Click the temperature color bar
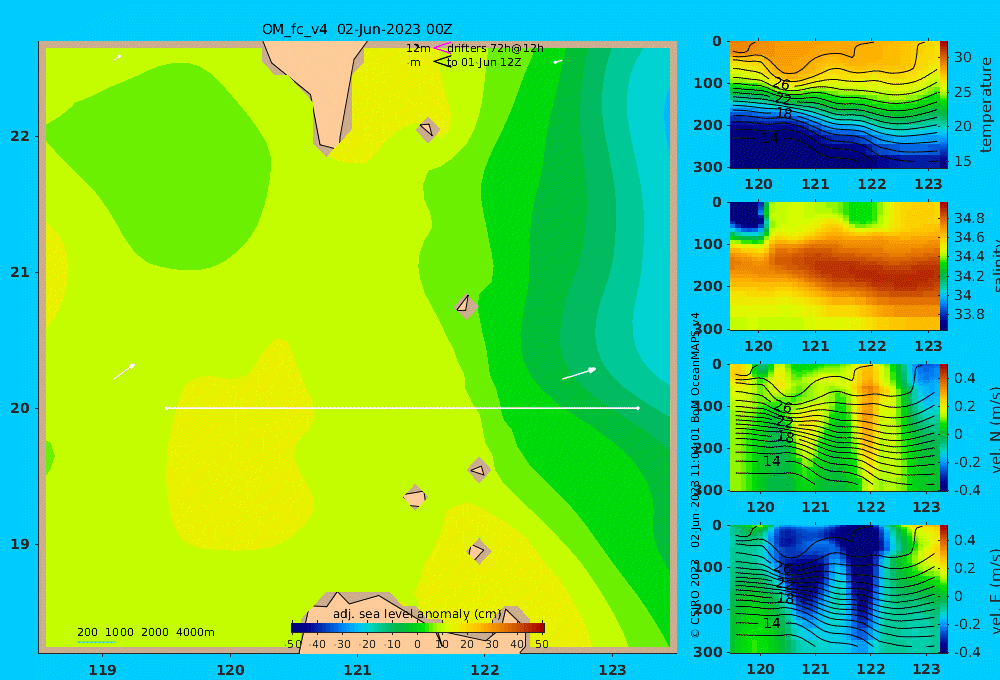Image resolution: width=1000 pixels, height=680 pixels. click(x=944, y=105)
